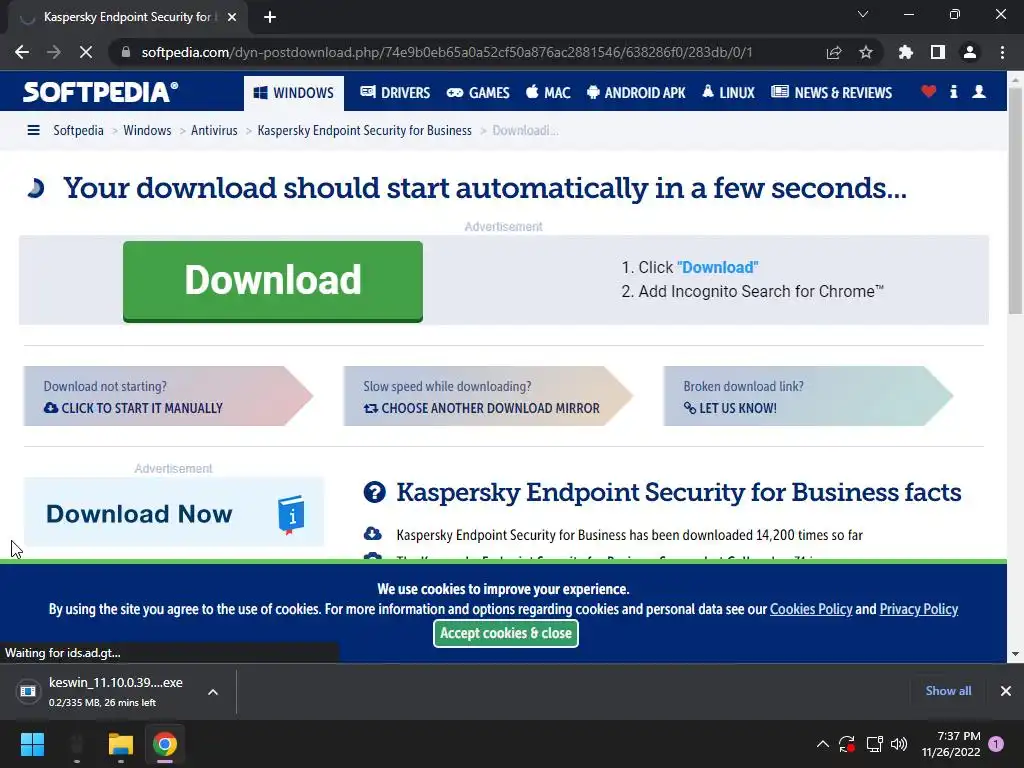This screenshot has width=1024, height=768.
Task: Bookmark this tab with the star icon
Action: (866, 52)
